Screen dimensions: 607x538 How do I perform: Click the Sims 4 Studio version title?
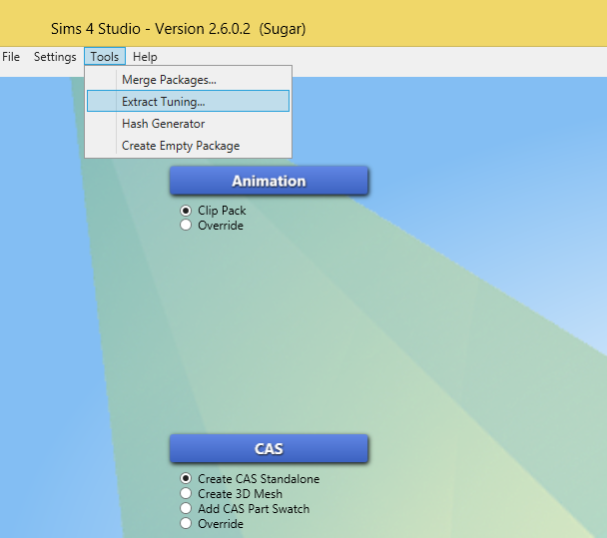[178, 29]
